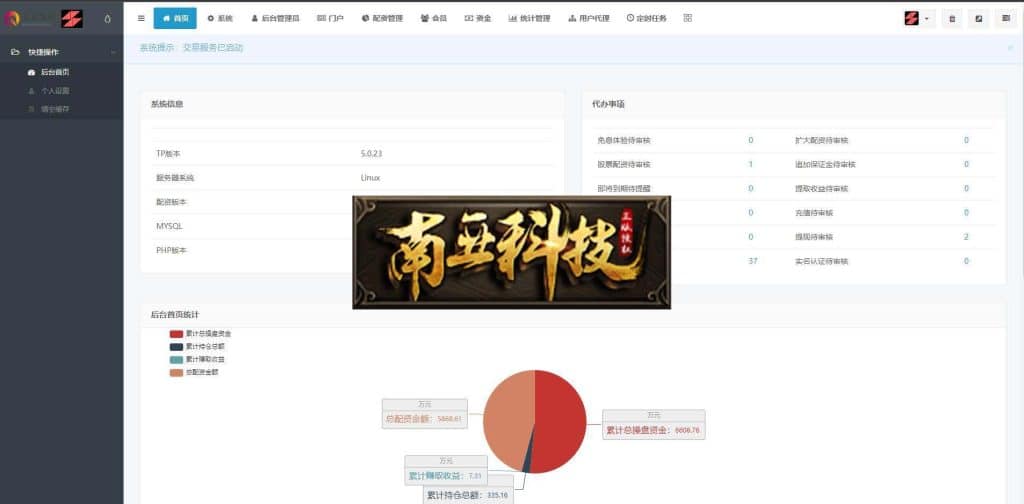Screen dimensions: 1024x504
Task: Click the count 37 in 代办事项
Action: coord(752,260)
